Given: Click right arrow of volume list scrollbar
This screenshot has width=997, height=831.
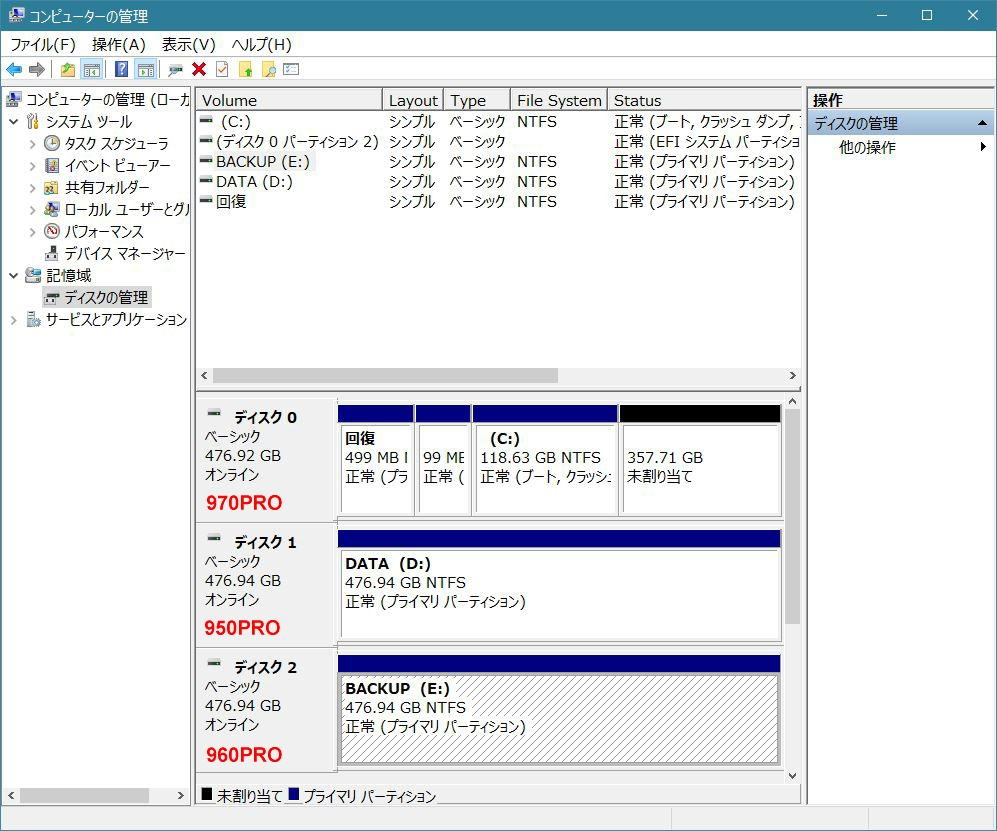Looking at the screenshot, I should (792, 376).
